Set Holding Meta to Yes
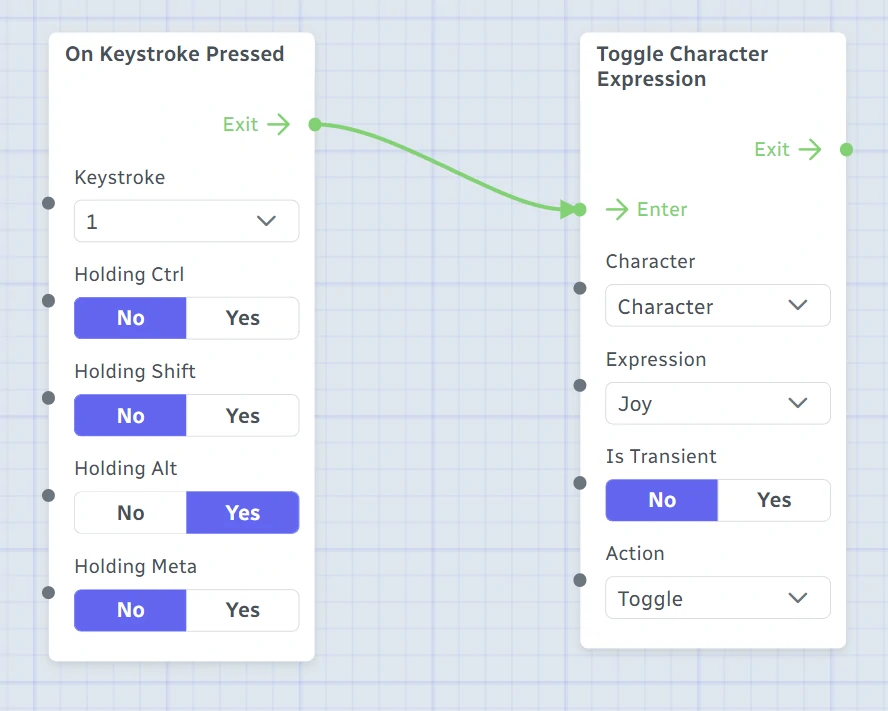The width and height of the screenshot is (888, 711). [x=242, y=610]
